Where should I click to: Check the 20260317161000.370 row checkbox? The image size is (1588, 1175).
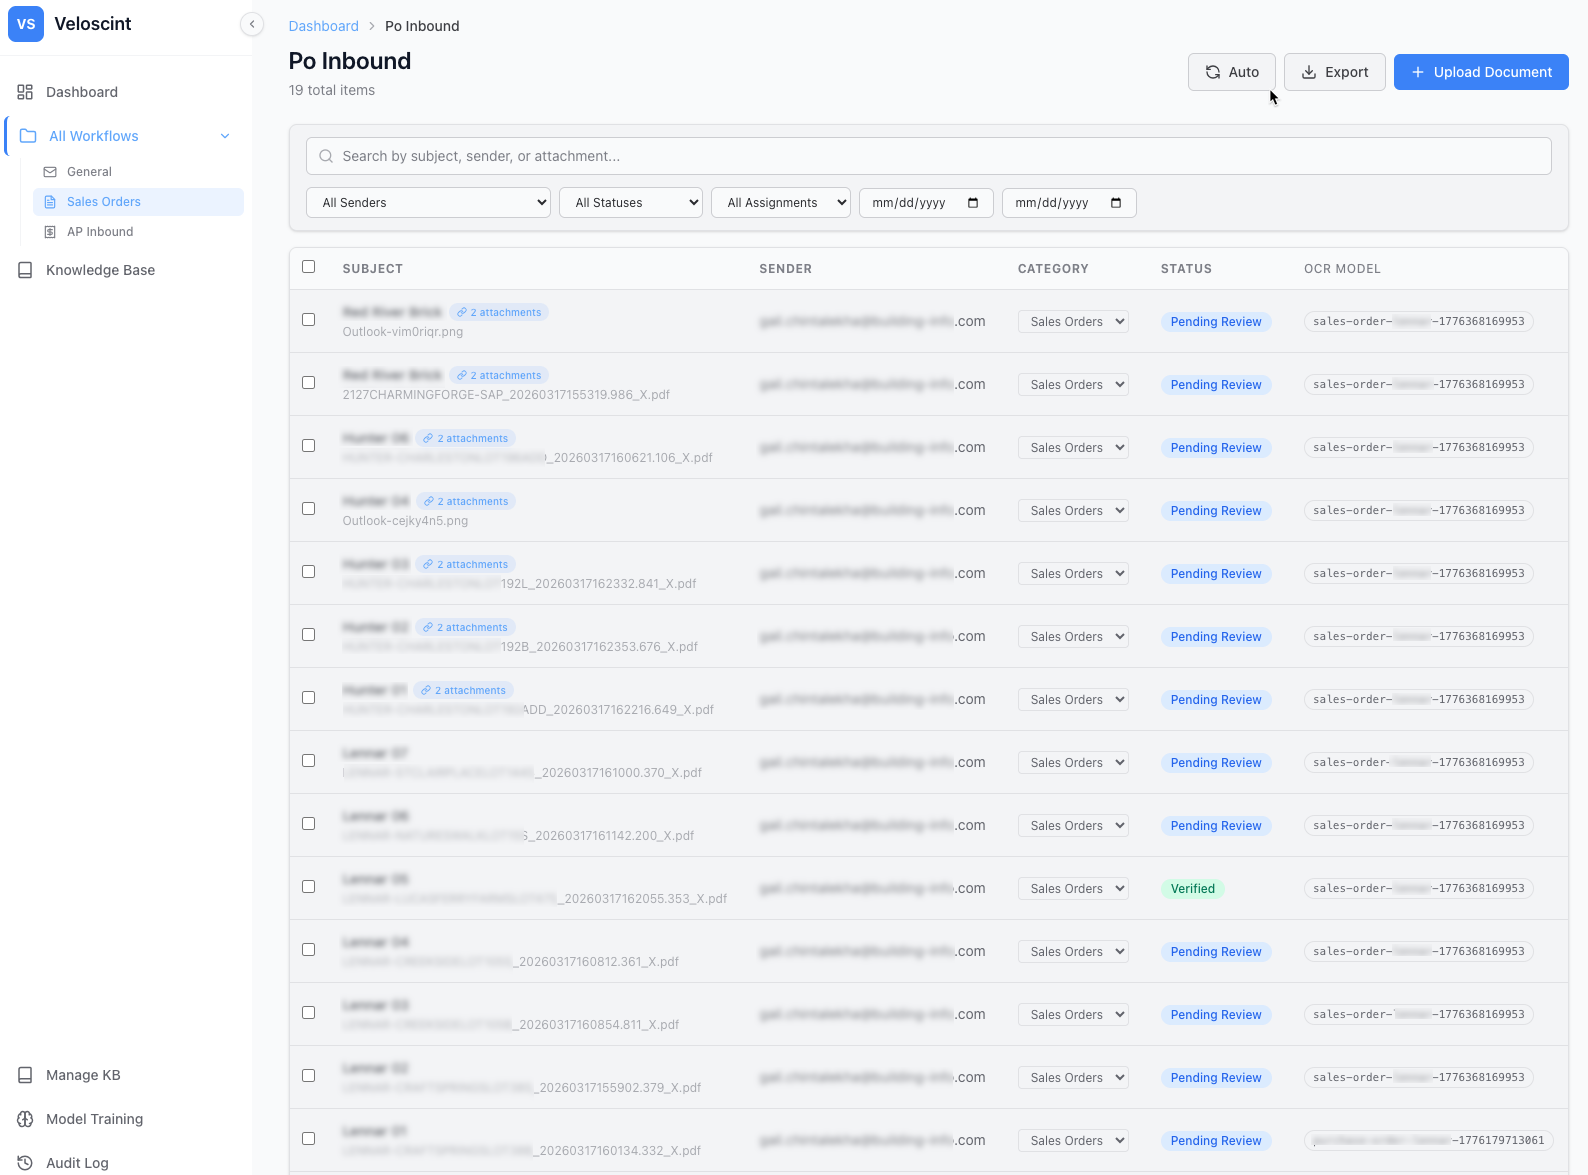click(308, 761)
